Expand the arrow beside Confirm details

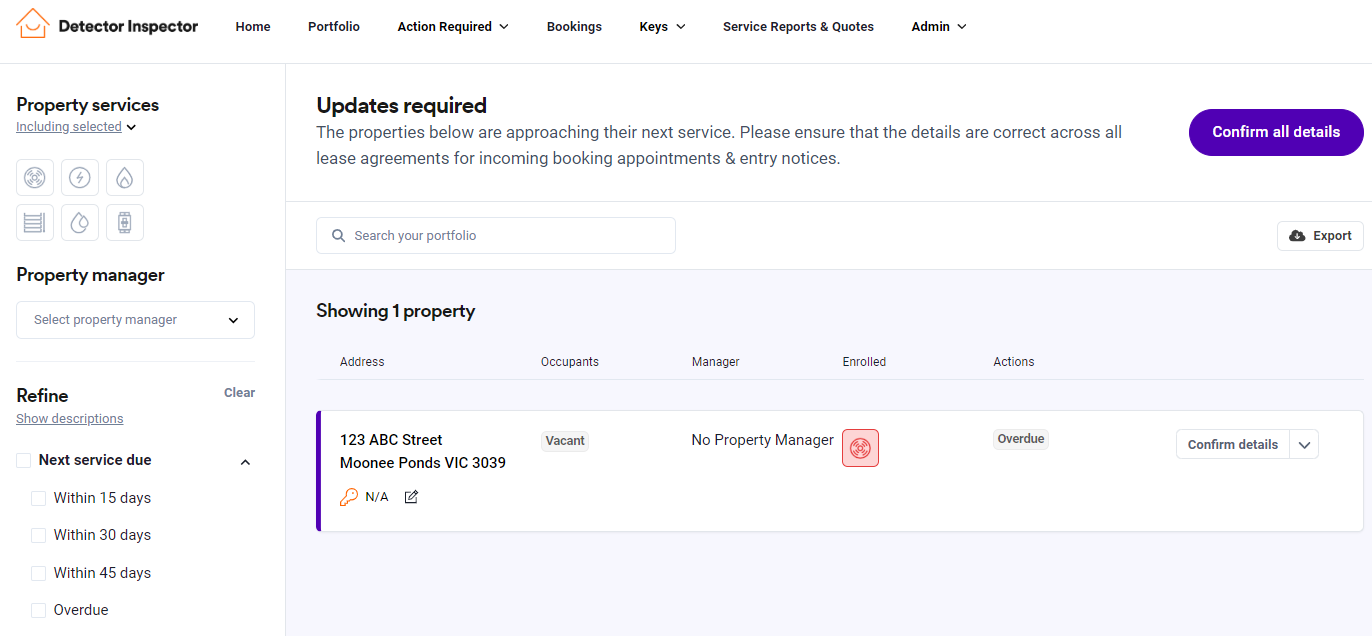[x=1304, y=445]
